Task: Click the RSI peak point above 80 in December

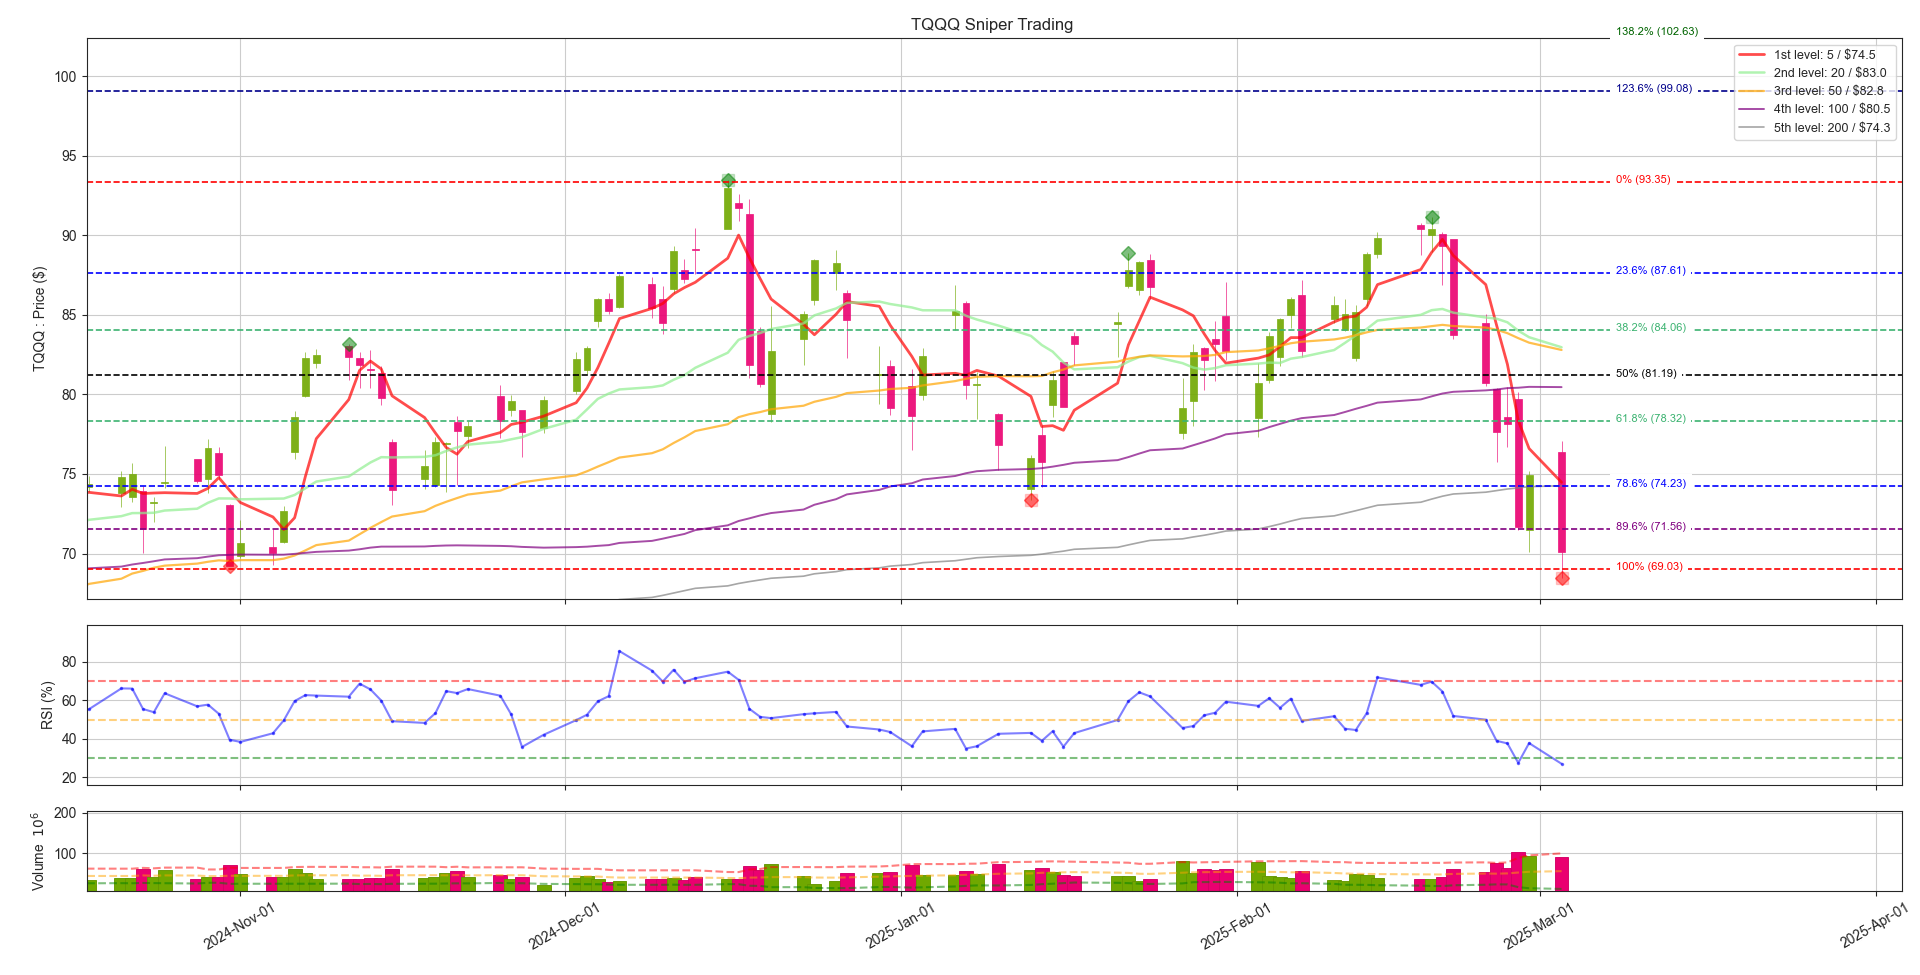Action: [619, 651]
